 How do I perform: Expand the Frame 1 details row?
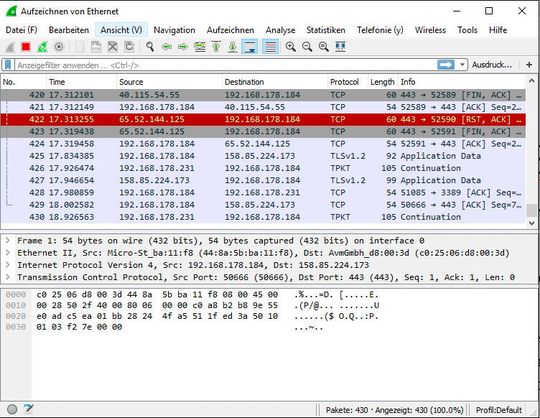tap(8, 240)
